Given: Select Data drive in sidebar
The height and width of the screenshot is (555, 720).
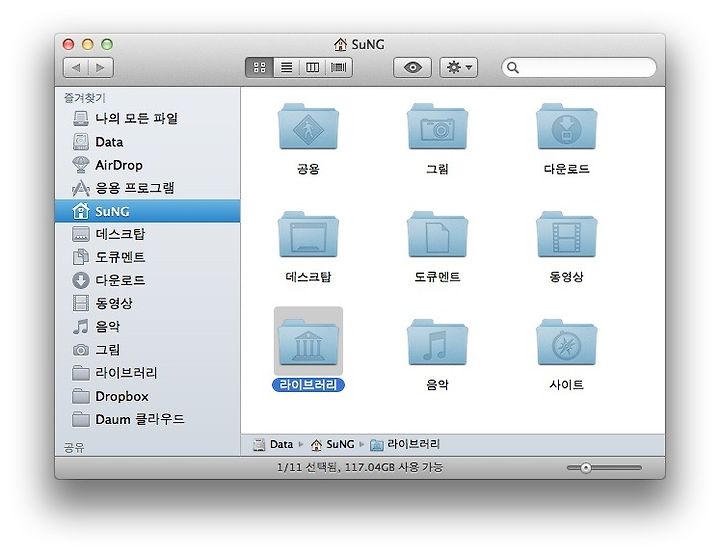Looking at the screenshot, I should coord(147,142).
